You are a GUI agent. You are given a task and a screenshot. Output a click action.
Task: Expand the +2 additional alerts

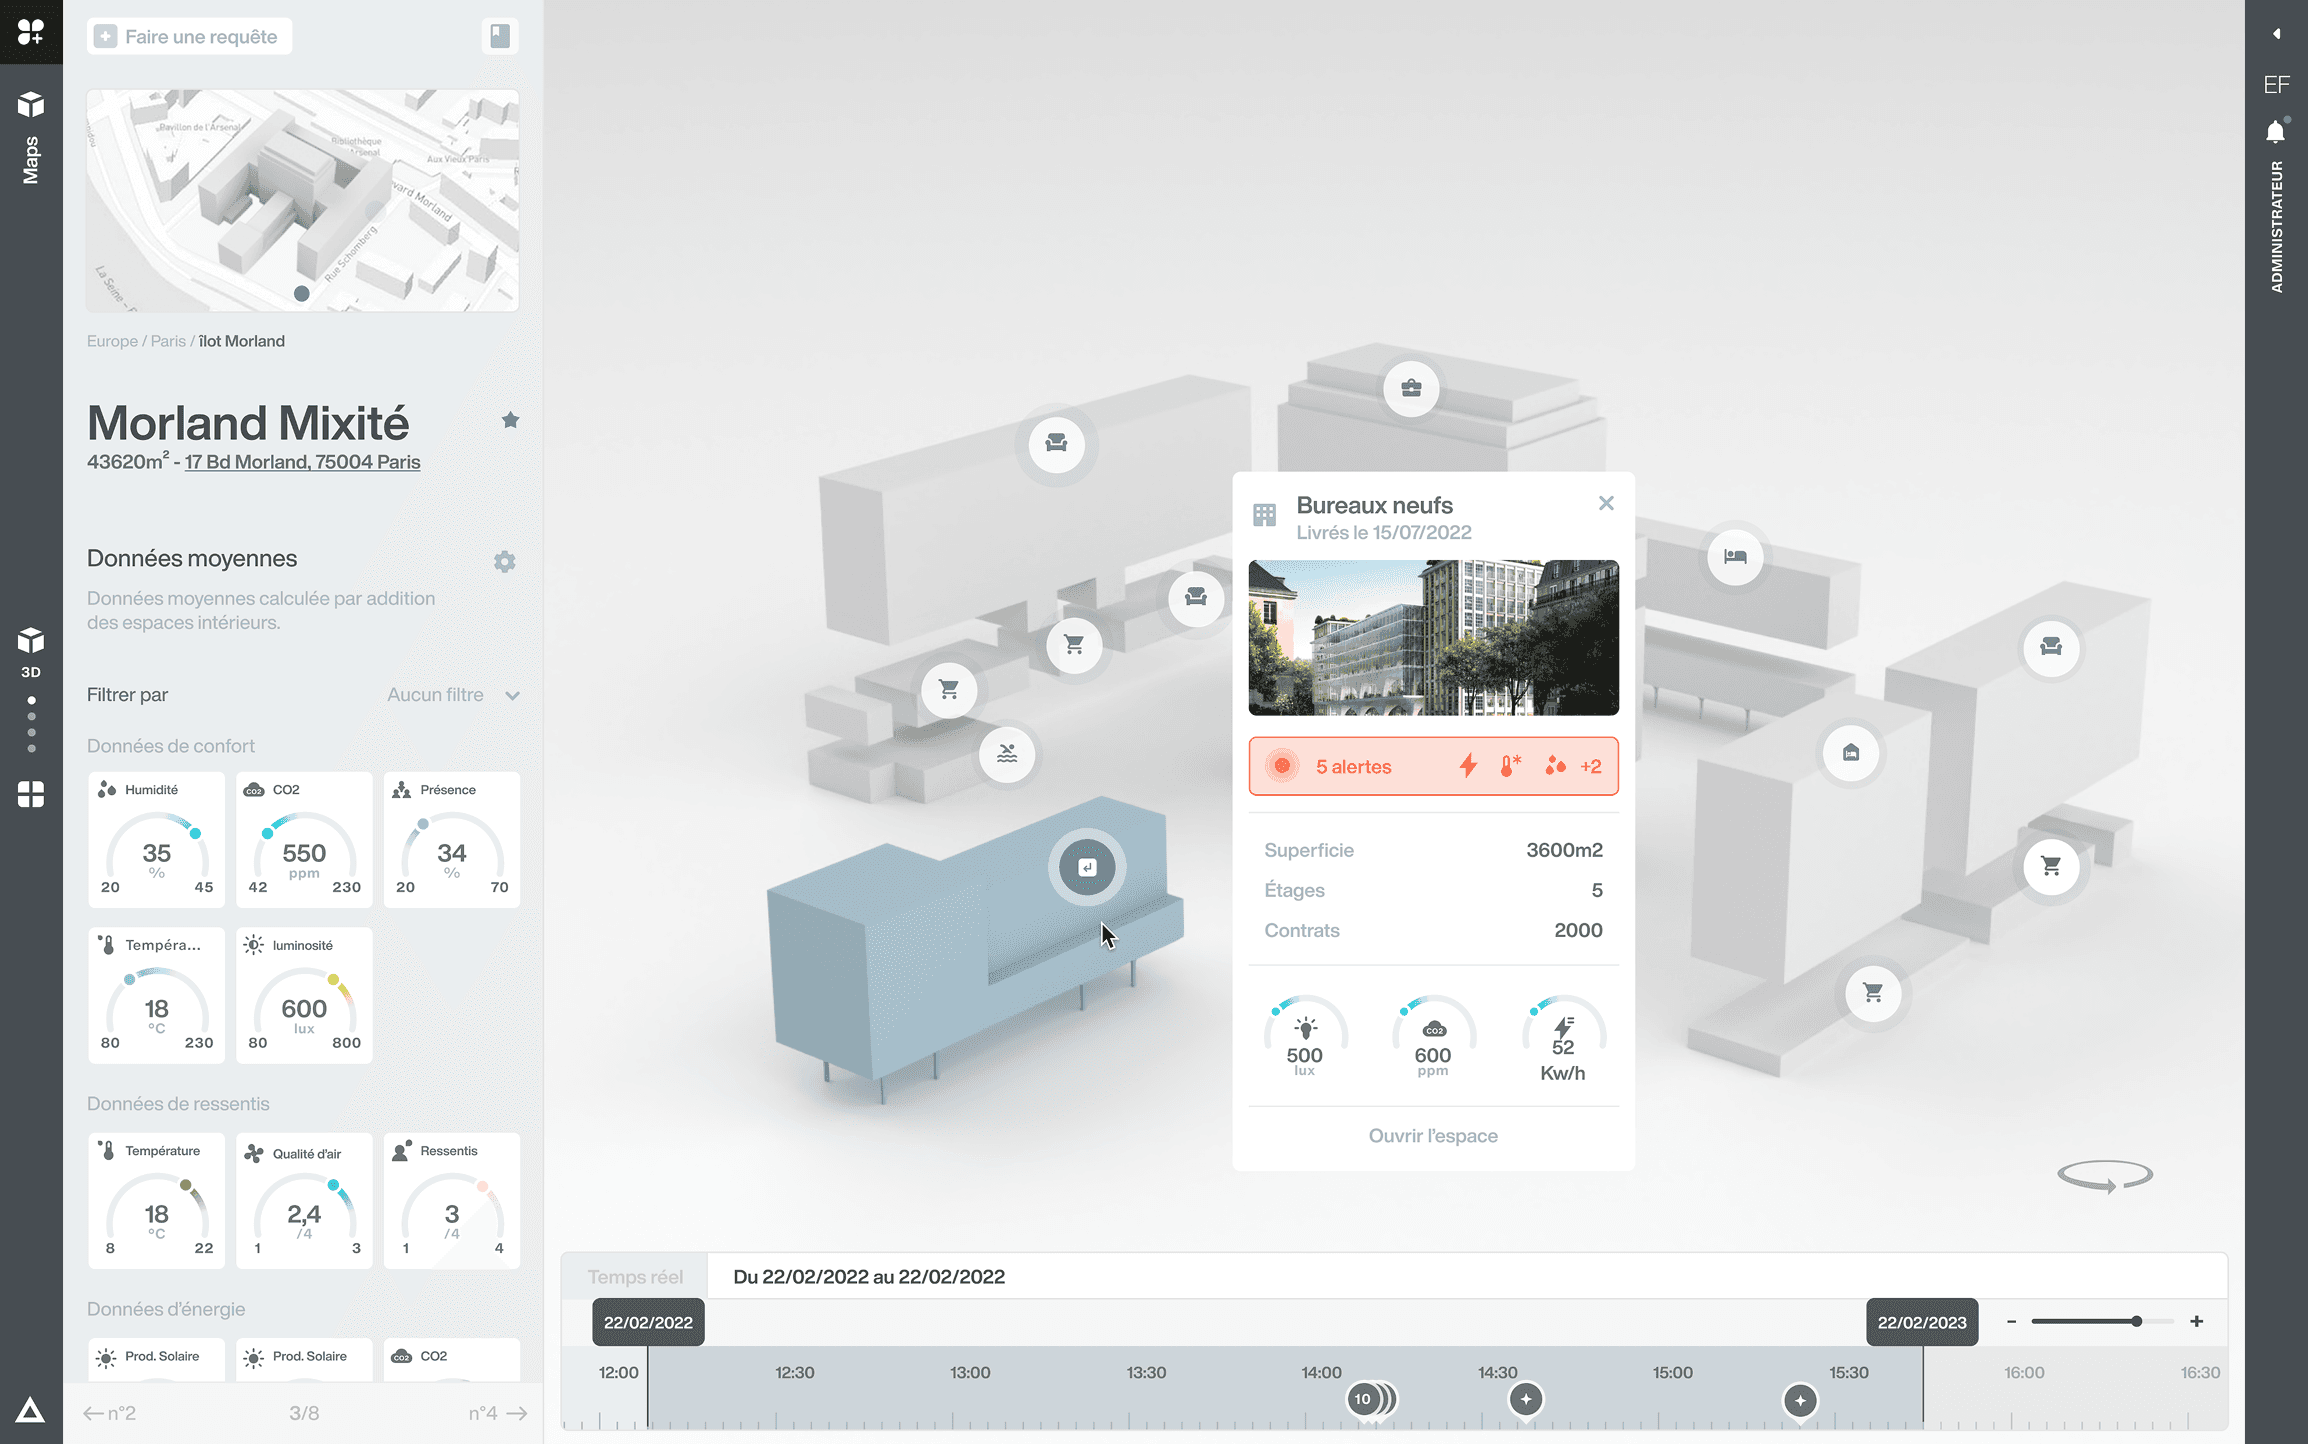(x=1590, y=767)
